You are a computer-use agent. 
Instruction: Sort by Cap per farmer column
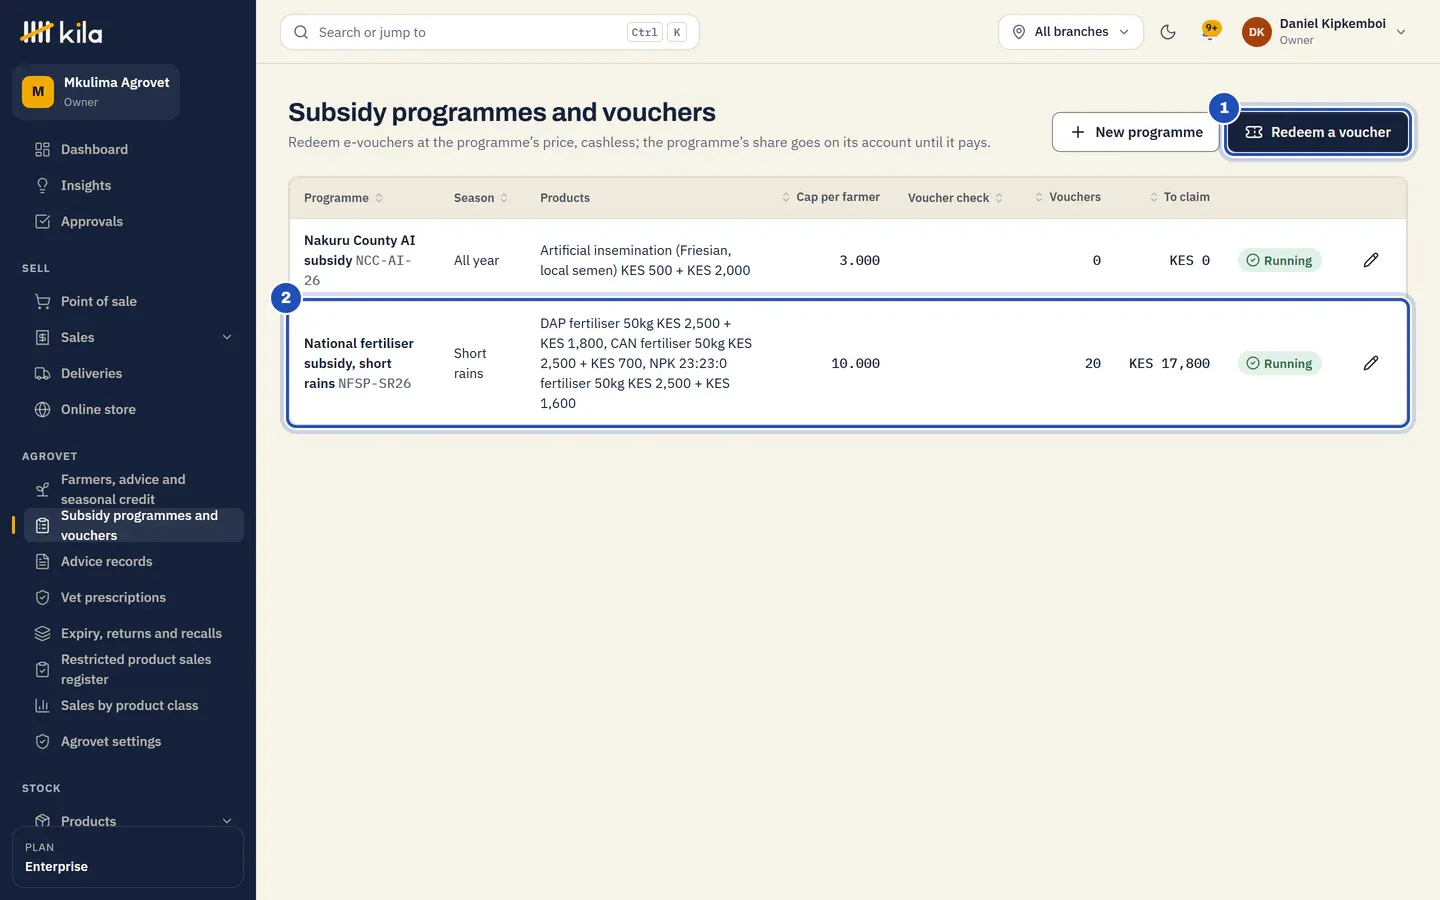830,197
